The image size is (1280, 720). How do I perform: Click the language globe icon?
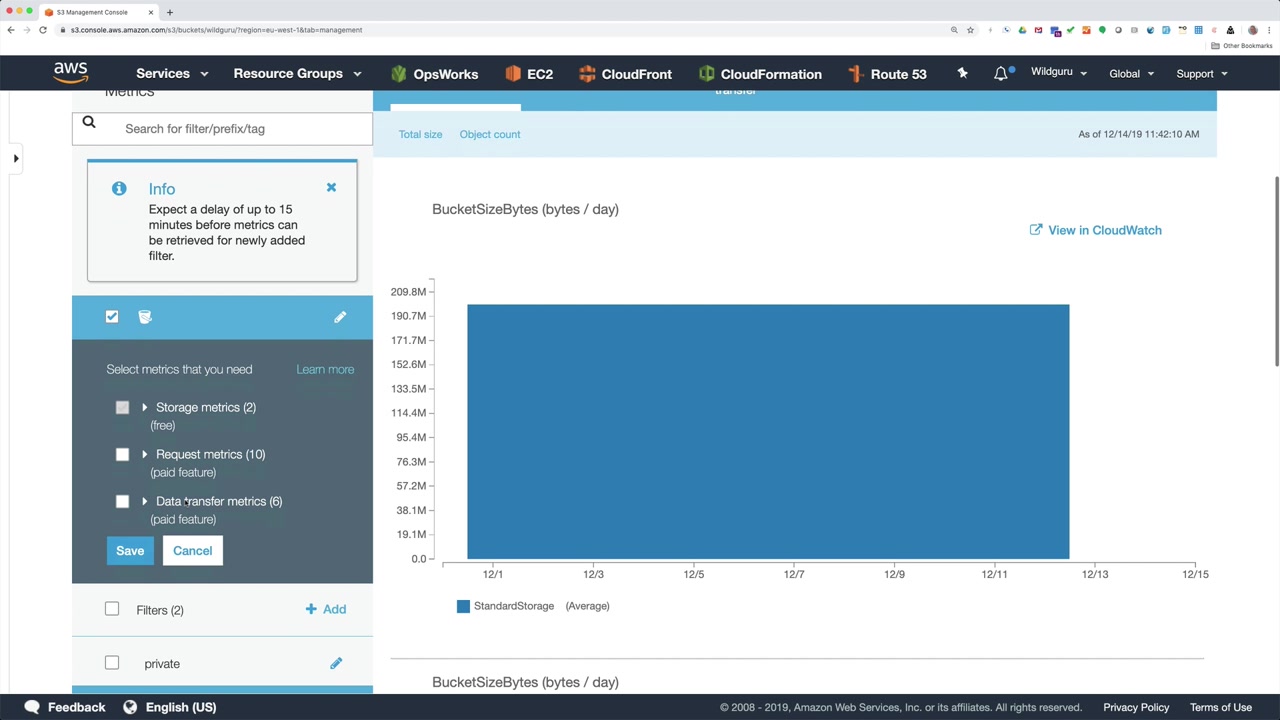click(130, 707)
